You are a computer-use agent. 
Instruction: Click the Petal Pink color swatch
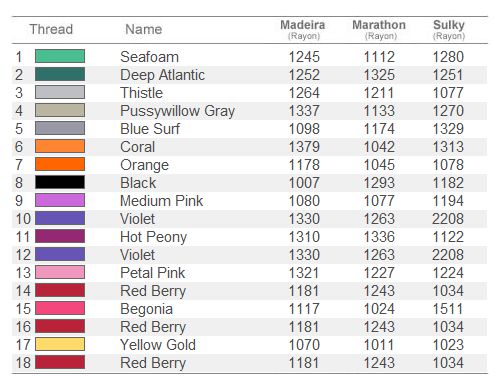coord(60,272)
